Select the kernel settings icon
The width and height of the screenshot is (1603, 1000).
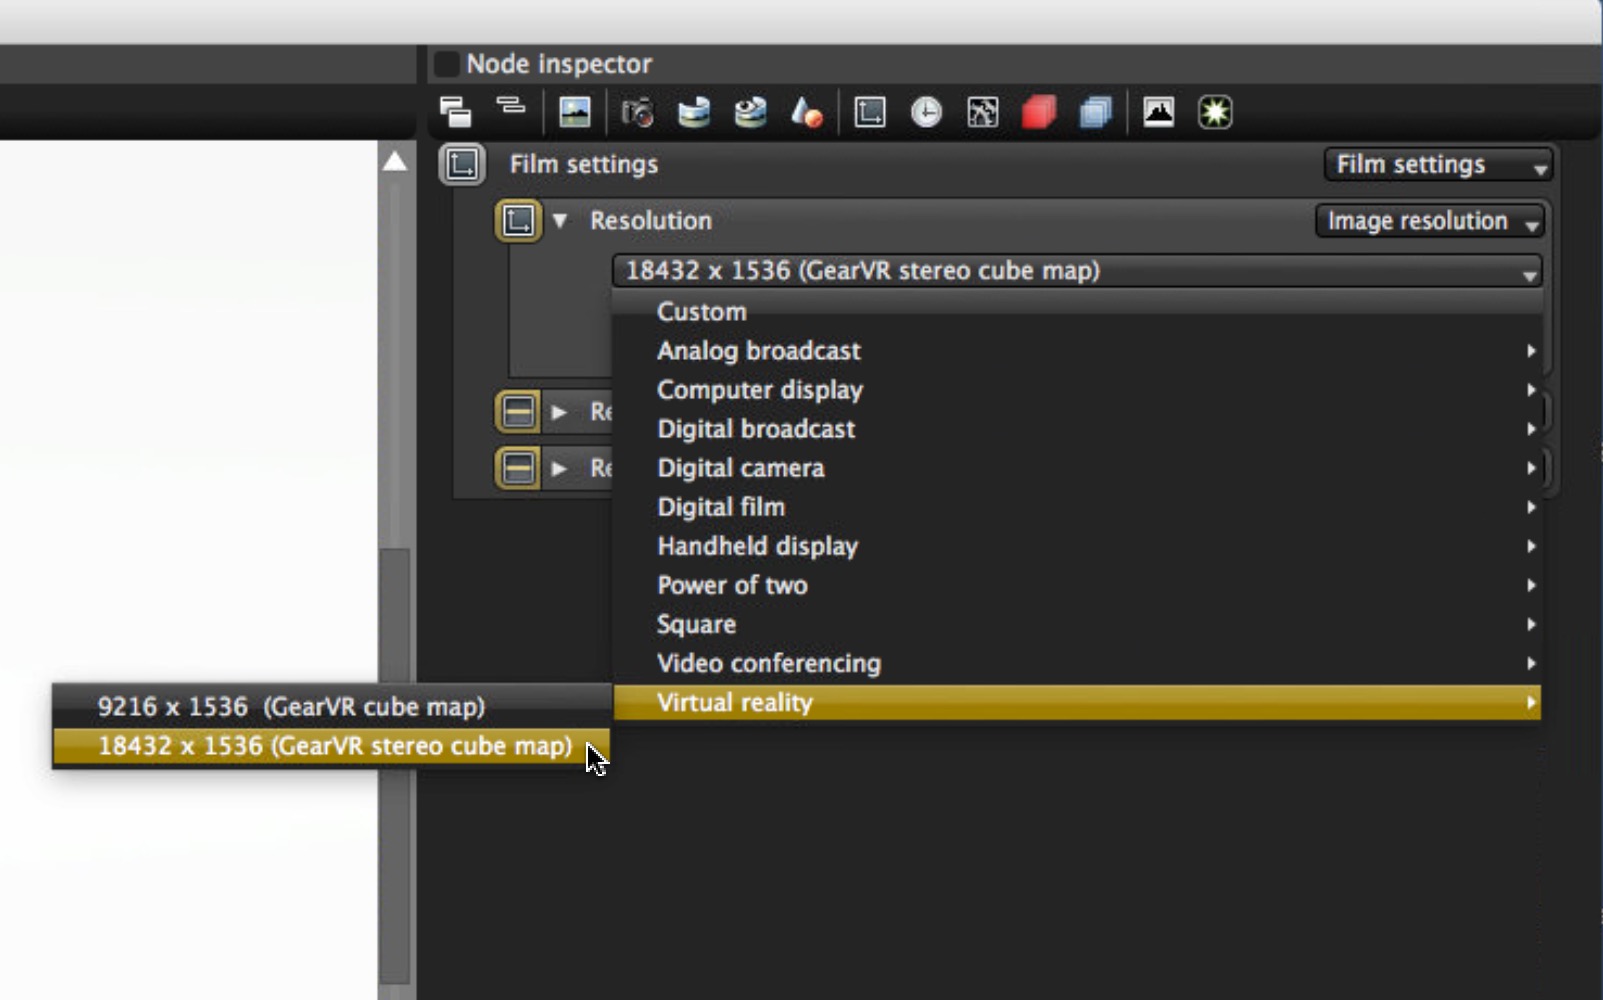pos(983,112)
